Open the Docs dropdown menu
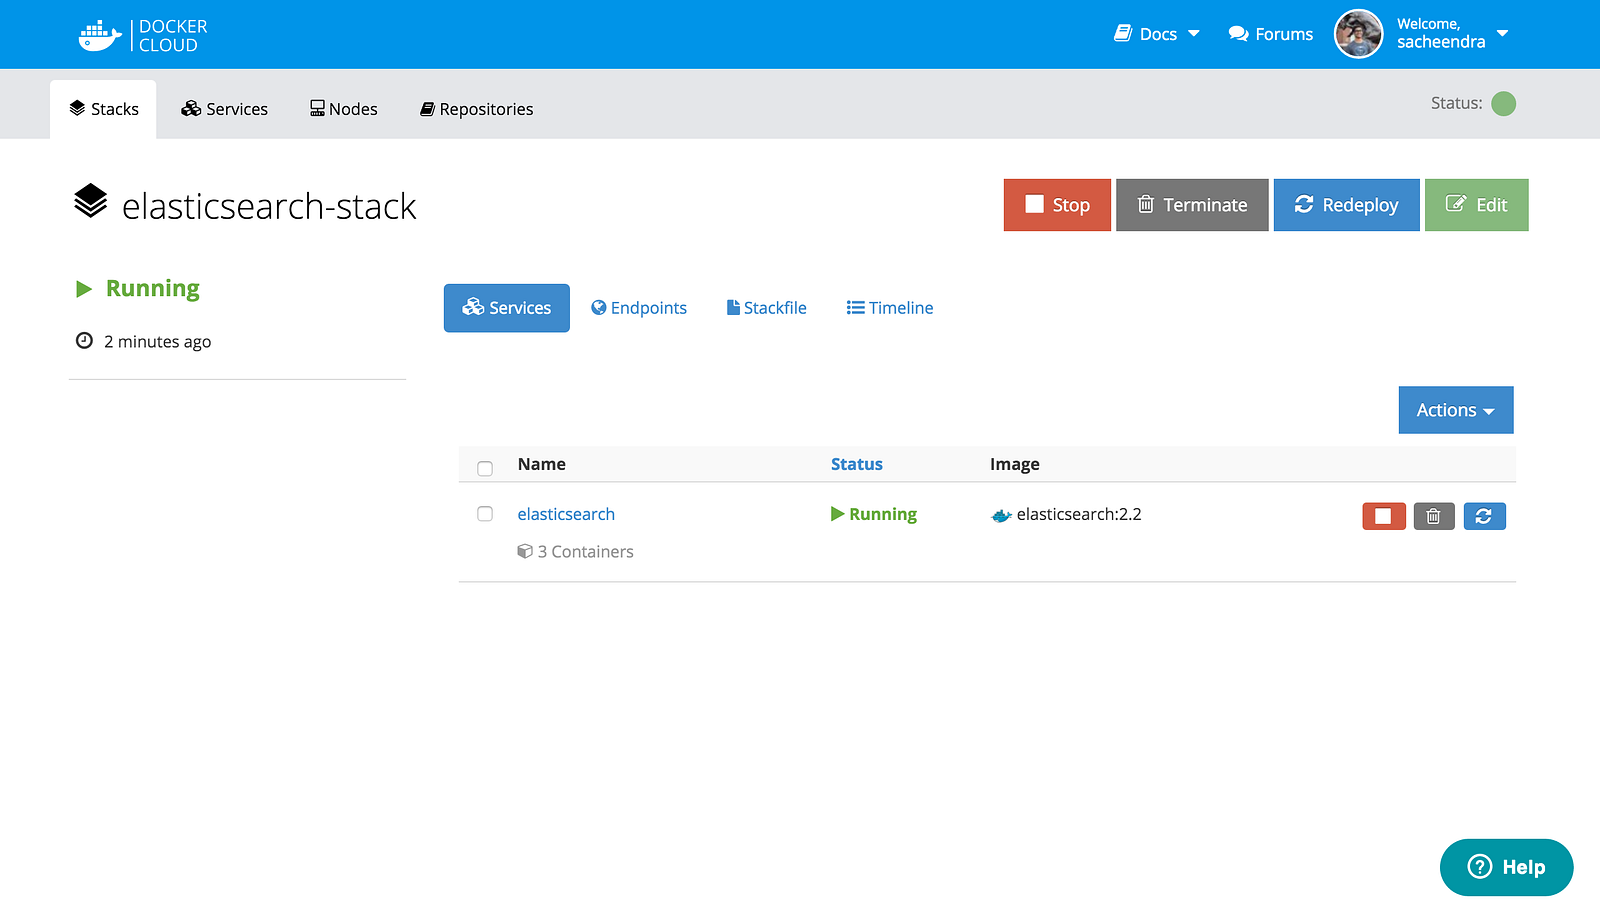This screenshot has width=1600, height=910. [1156, 34]
